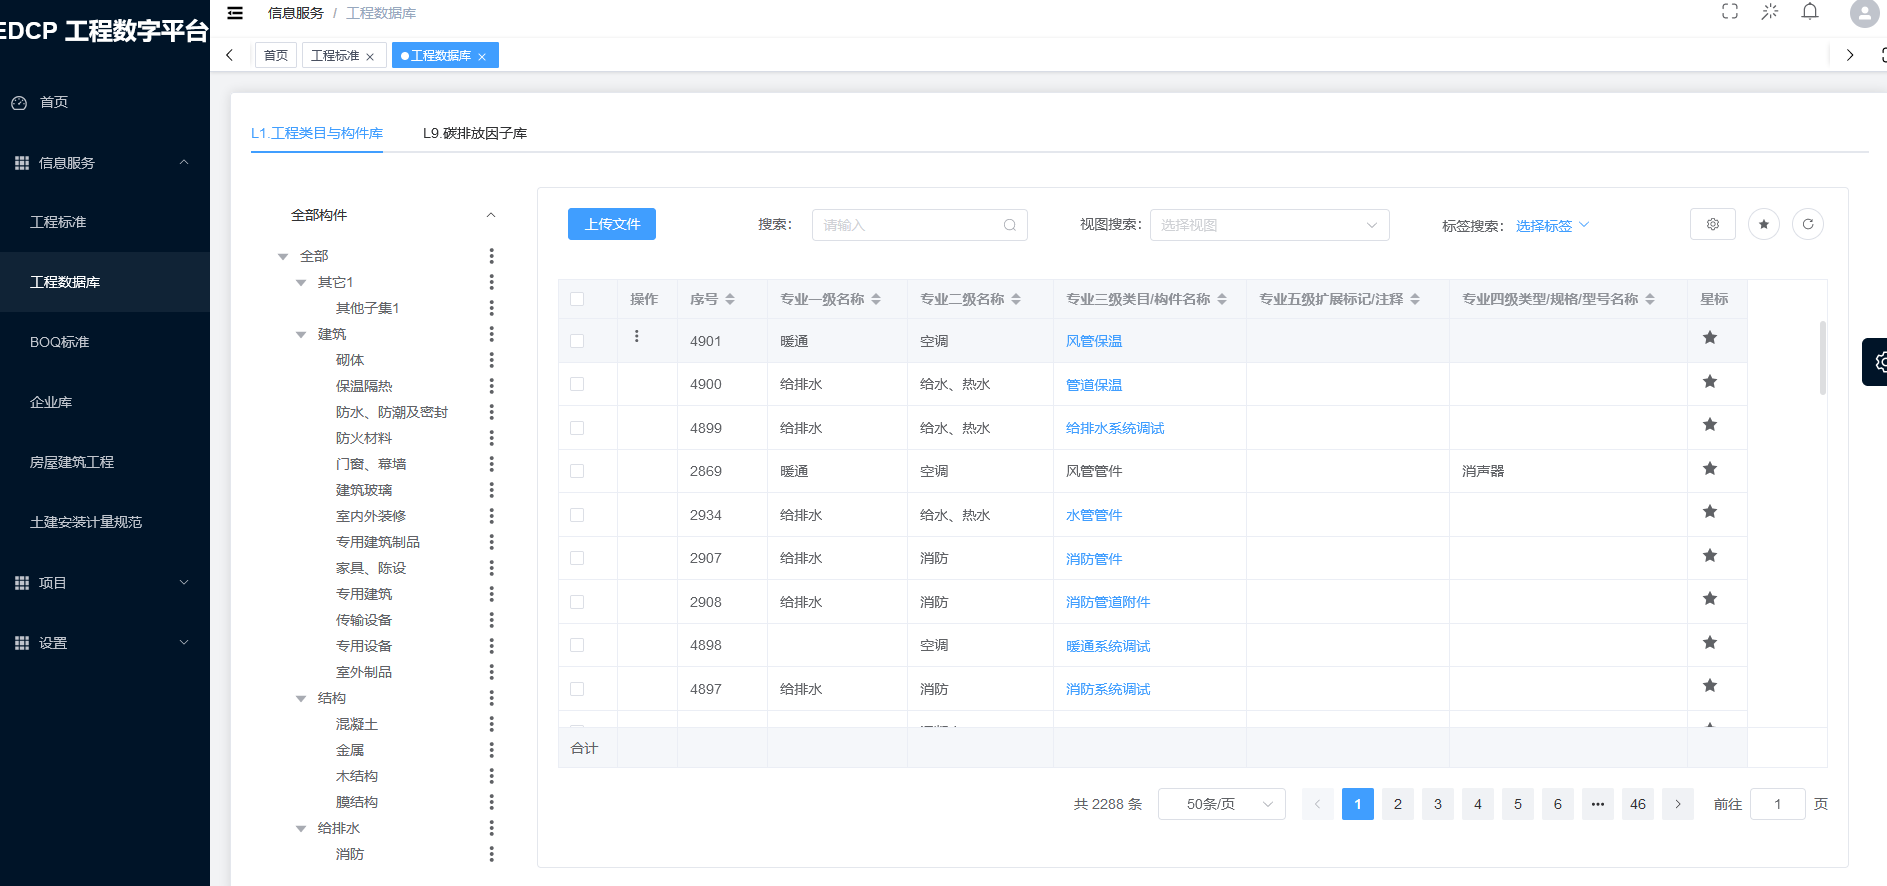Open the 选择标签 tag dropdown
Image resolution: width=1887 pixels, height=886 pixels.
click(1552, 226)
